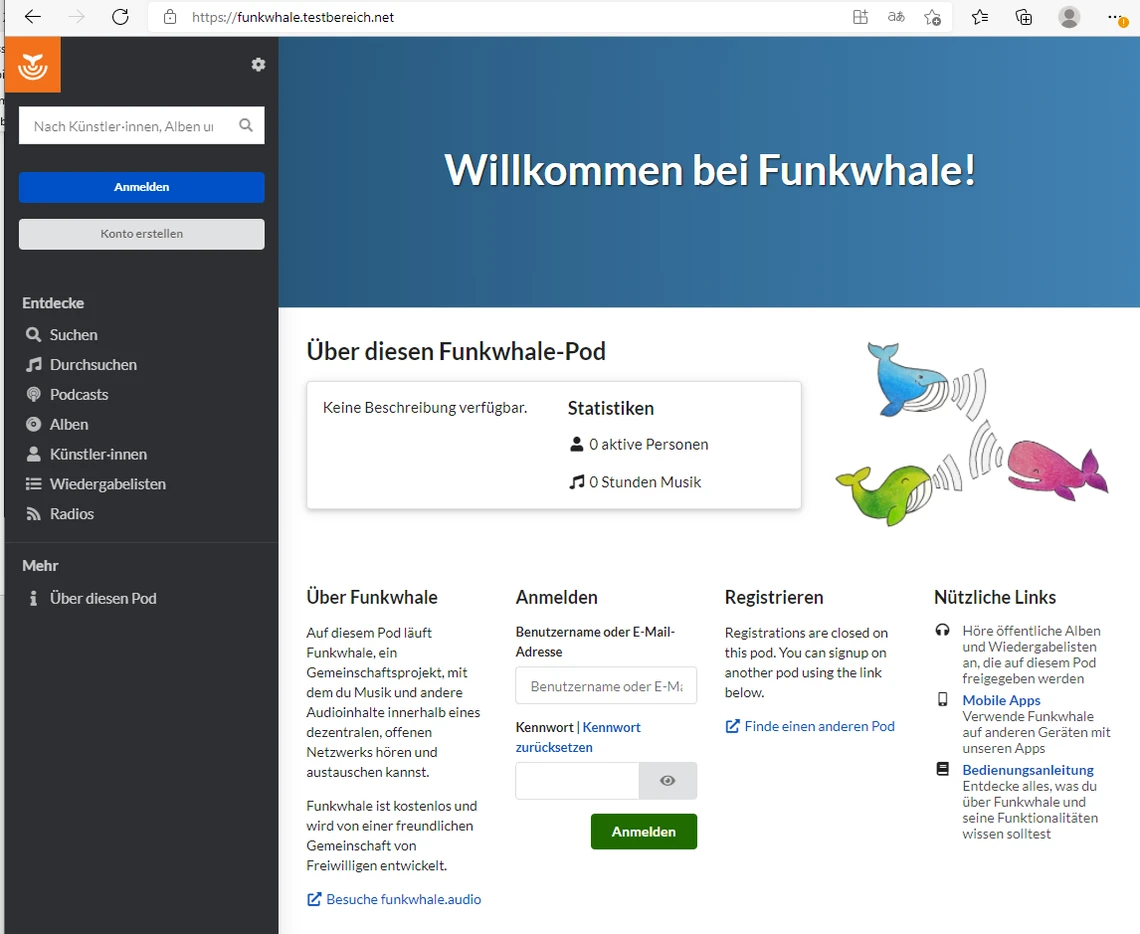
Task: Open browser Collections icon
Action: 1023,17
